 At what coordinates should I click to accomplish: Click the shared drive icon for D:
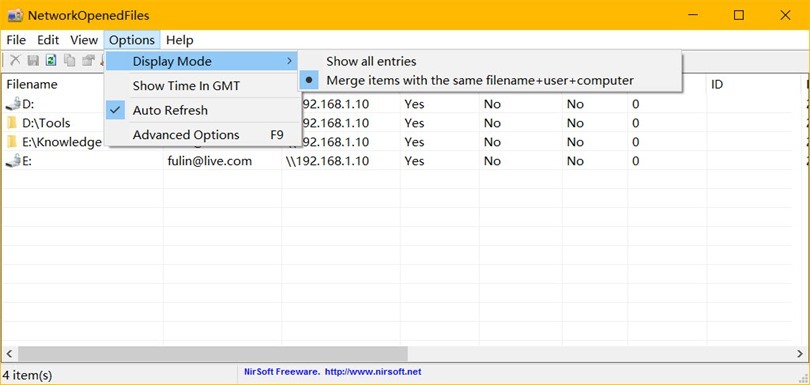click(13, 104)
